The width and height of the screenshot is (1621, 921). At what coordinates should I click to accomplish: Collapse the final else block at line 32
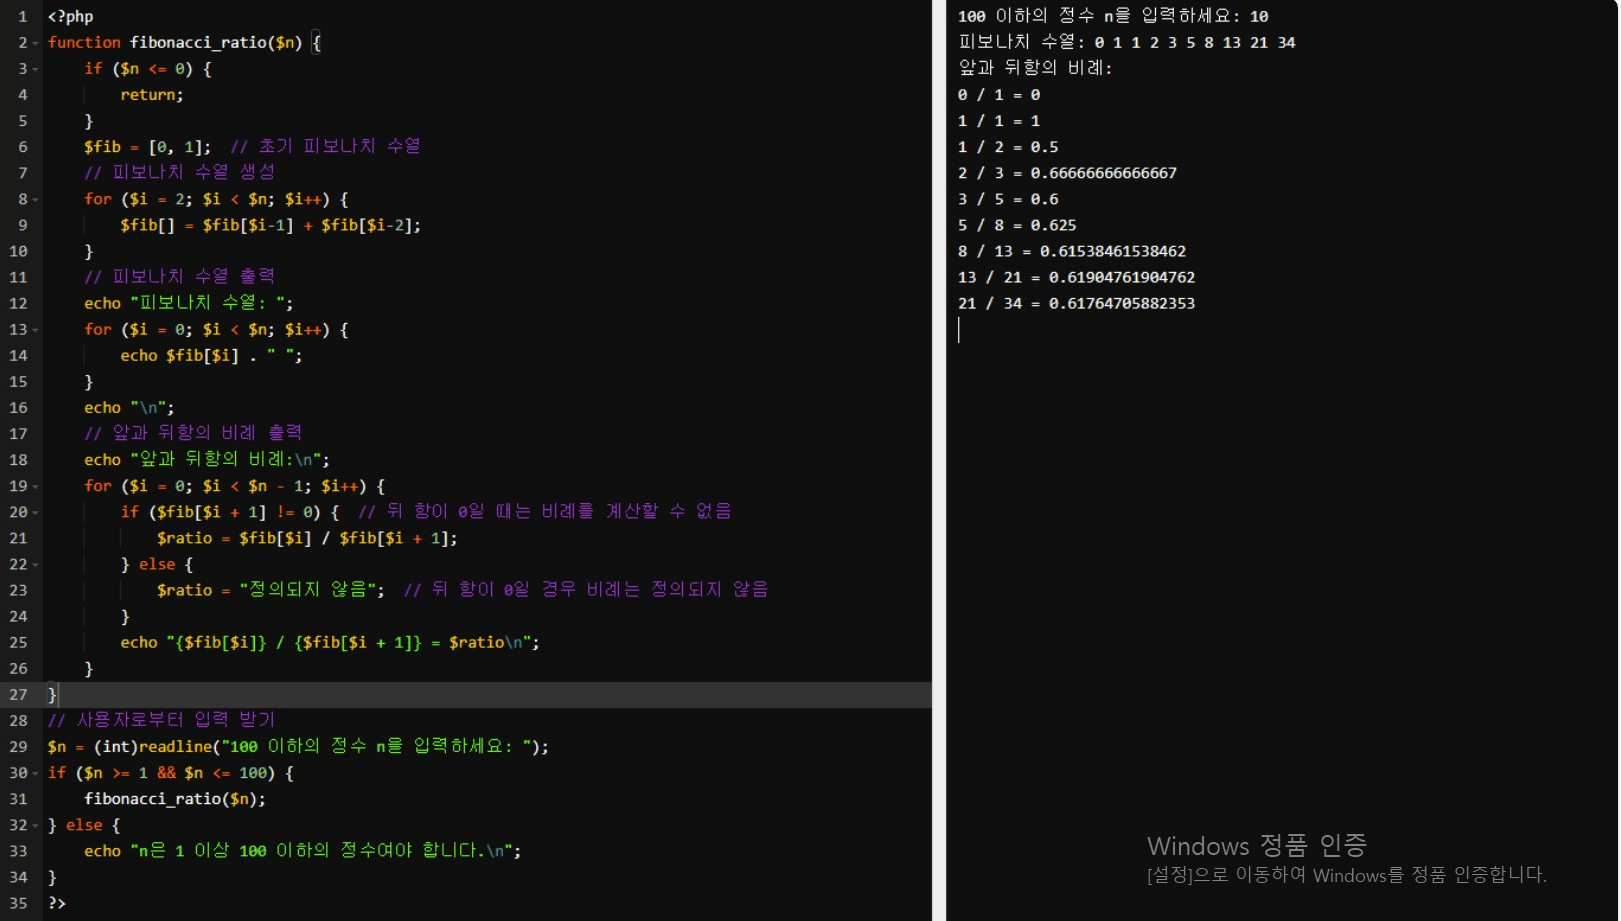tap(36, 825)
